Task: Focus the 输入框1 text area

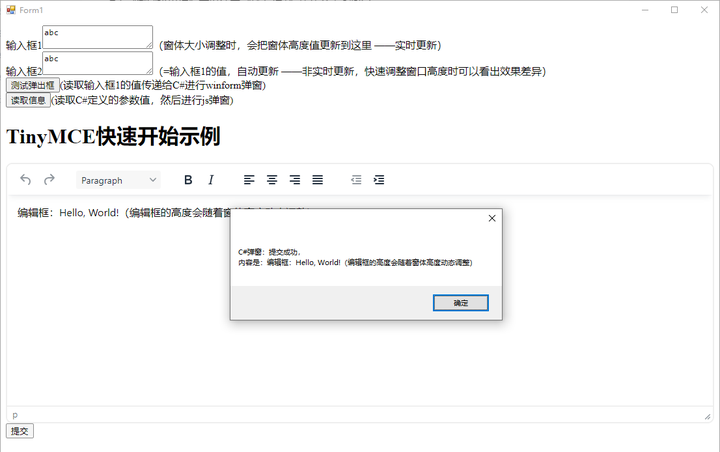Action: (x=97, y=37)
